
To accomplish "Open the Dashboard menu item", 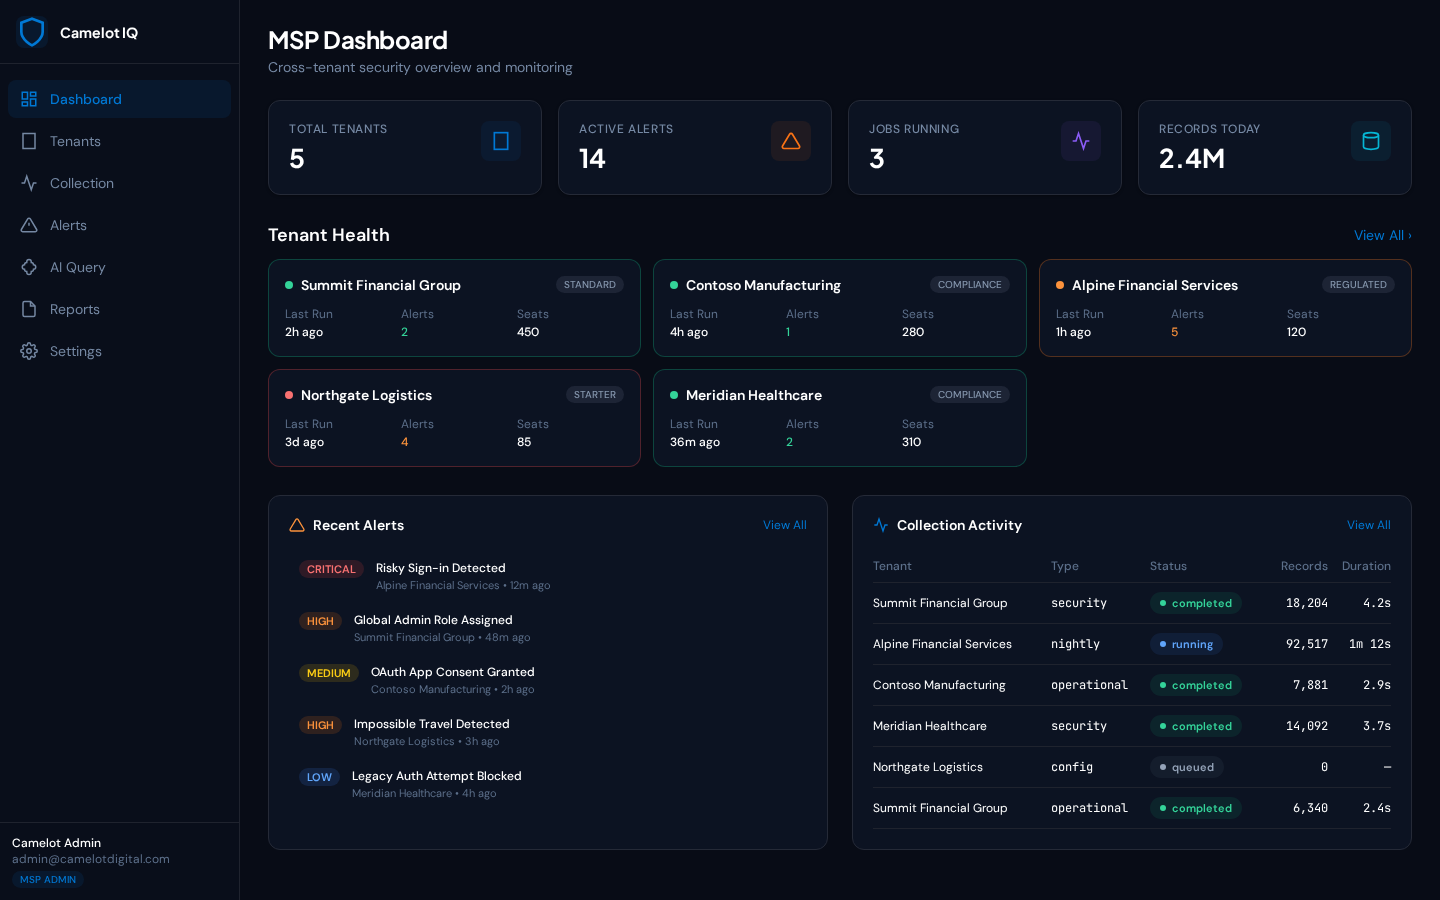I will pyautogui.click(x=119, y=99).
